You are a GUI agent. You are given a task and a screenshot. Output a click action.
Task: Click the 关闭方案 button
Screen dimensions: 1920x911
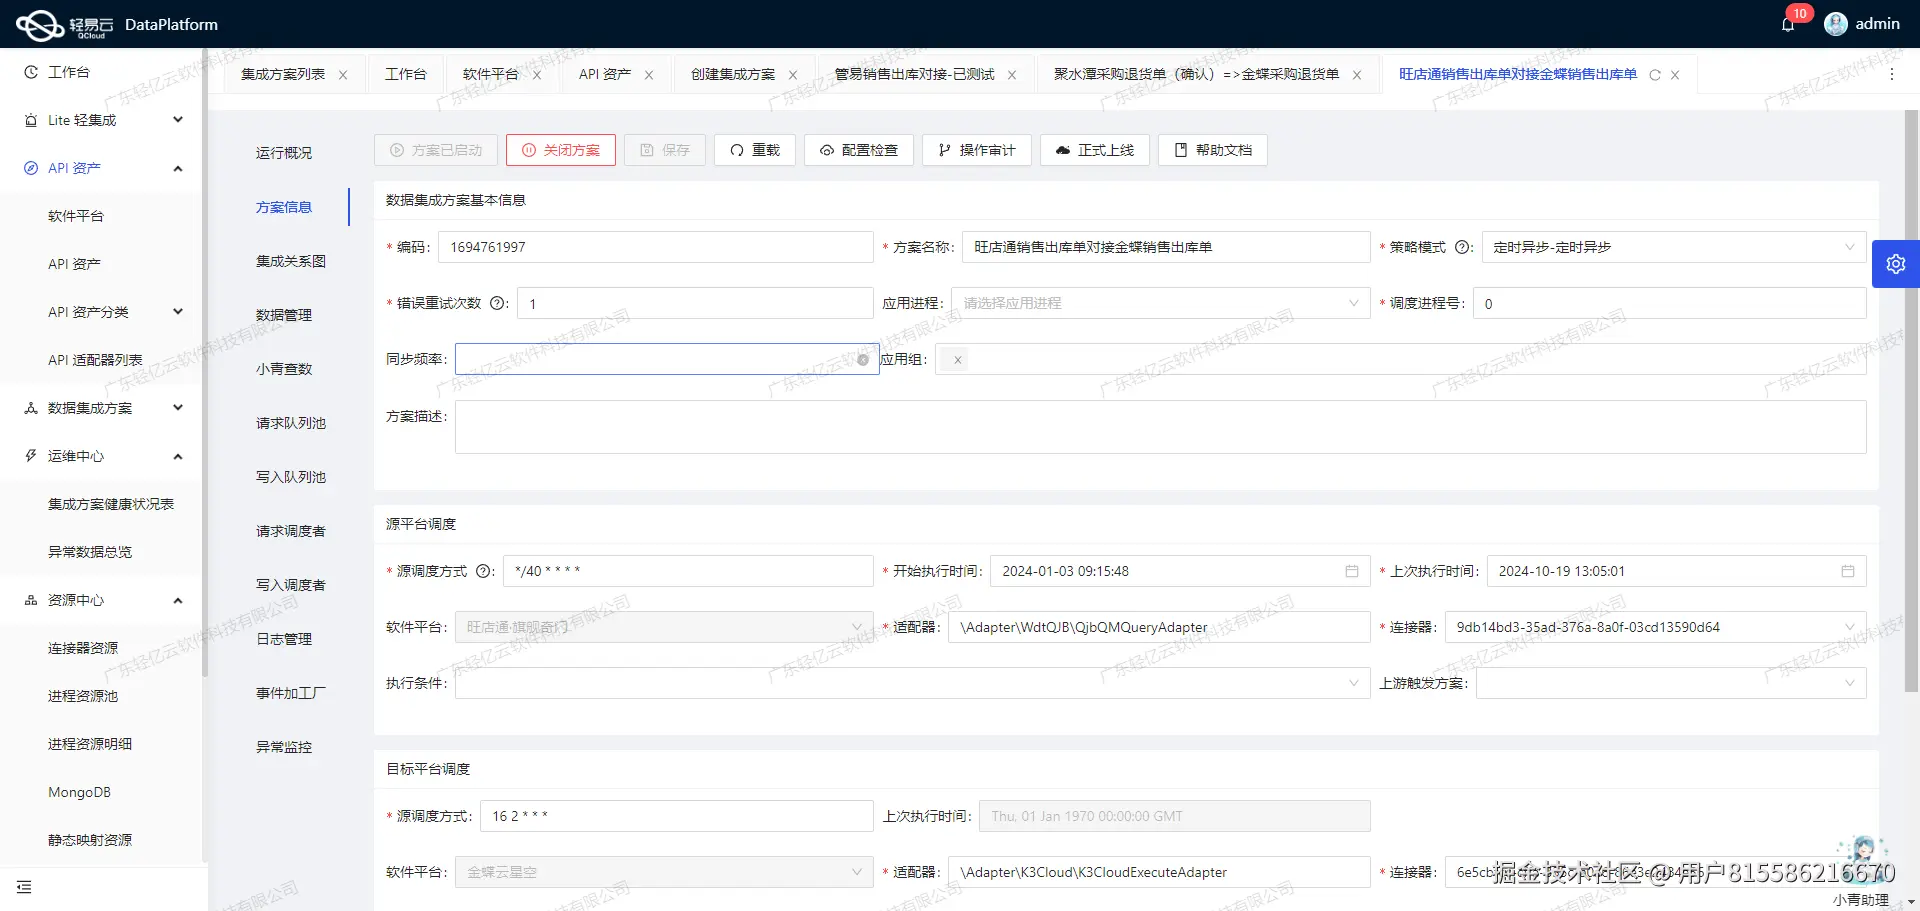561,150
